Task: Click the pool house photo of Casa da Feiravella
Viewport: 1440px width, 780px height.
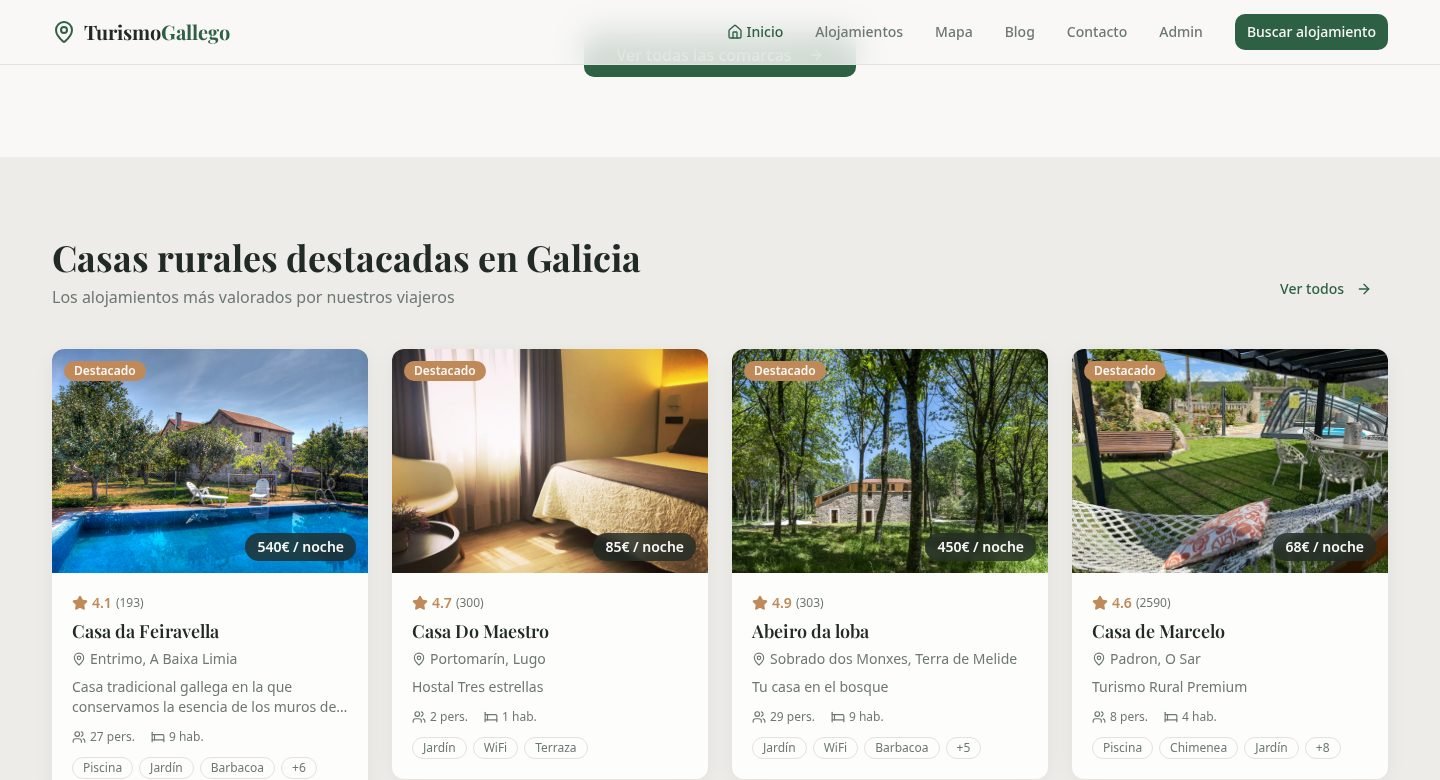Action: point(210,461)
